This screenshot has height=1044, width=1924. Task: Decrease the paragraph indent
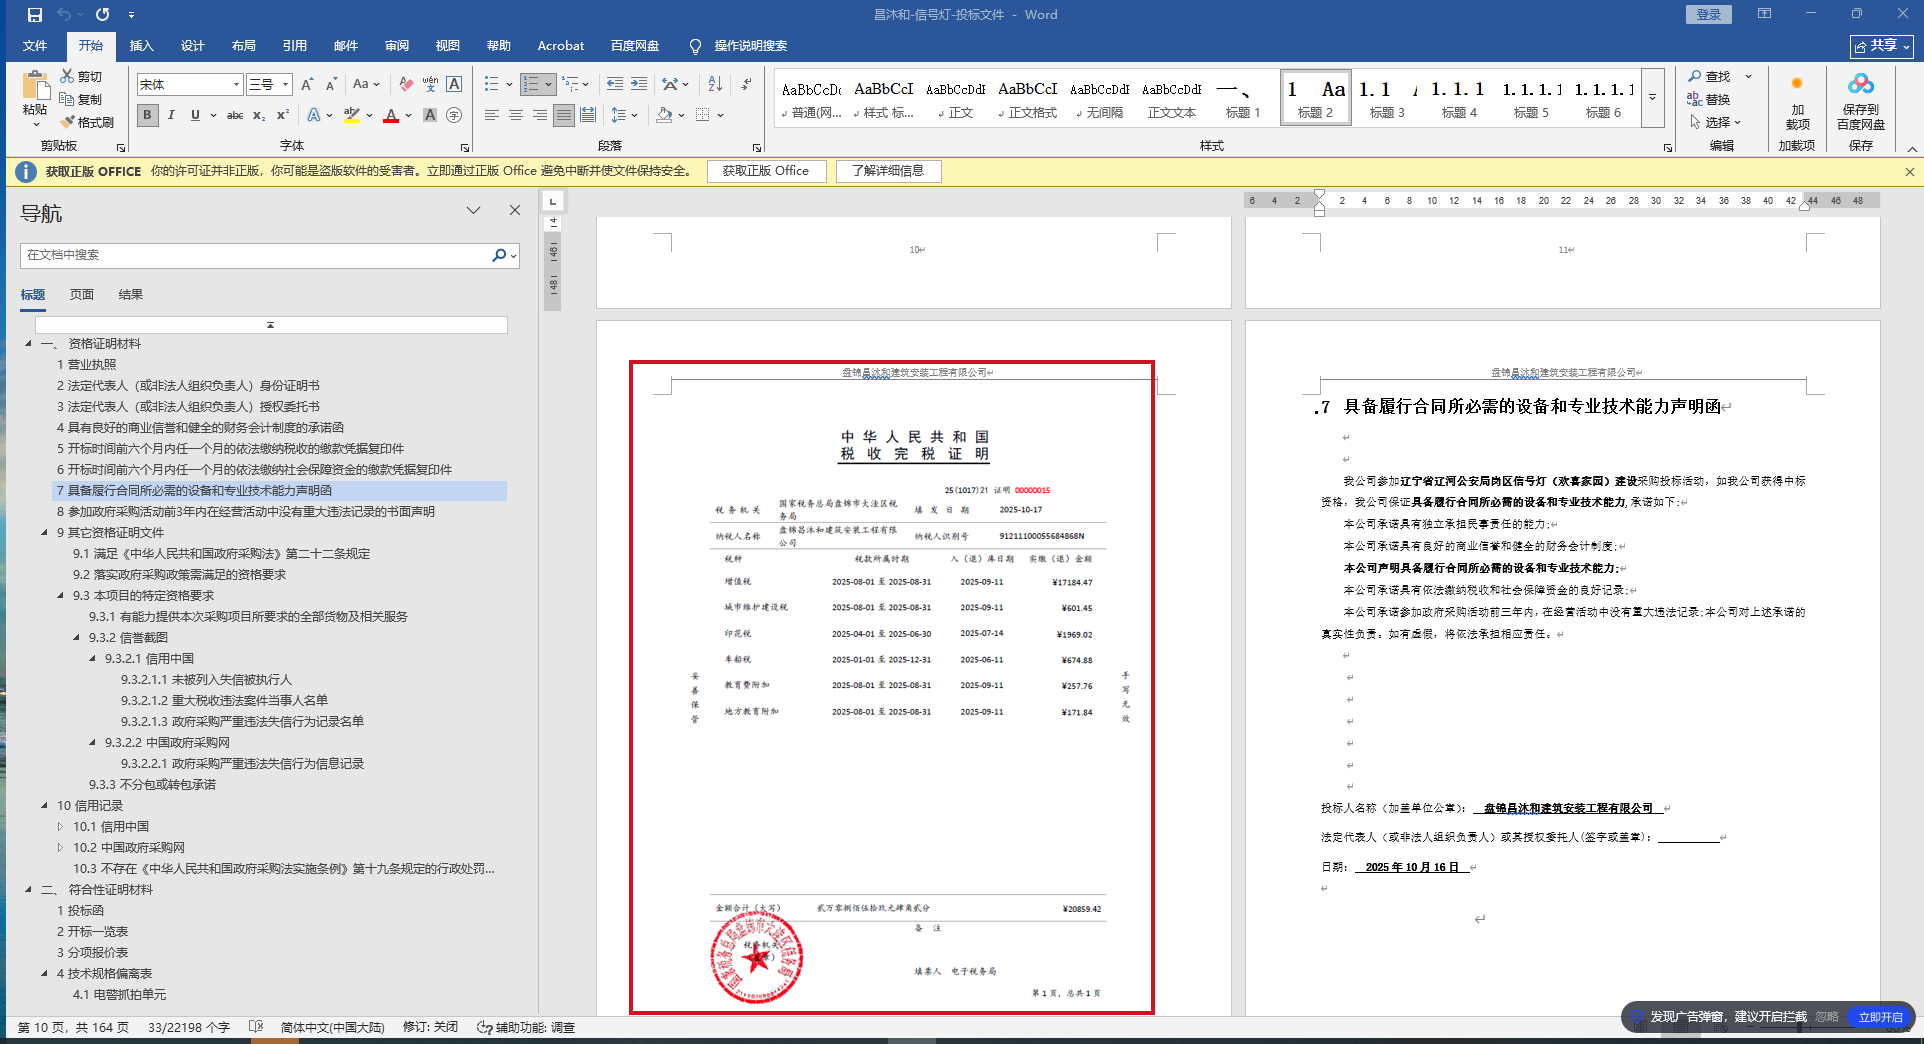tap(614, 84)
